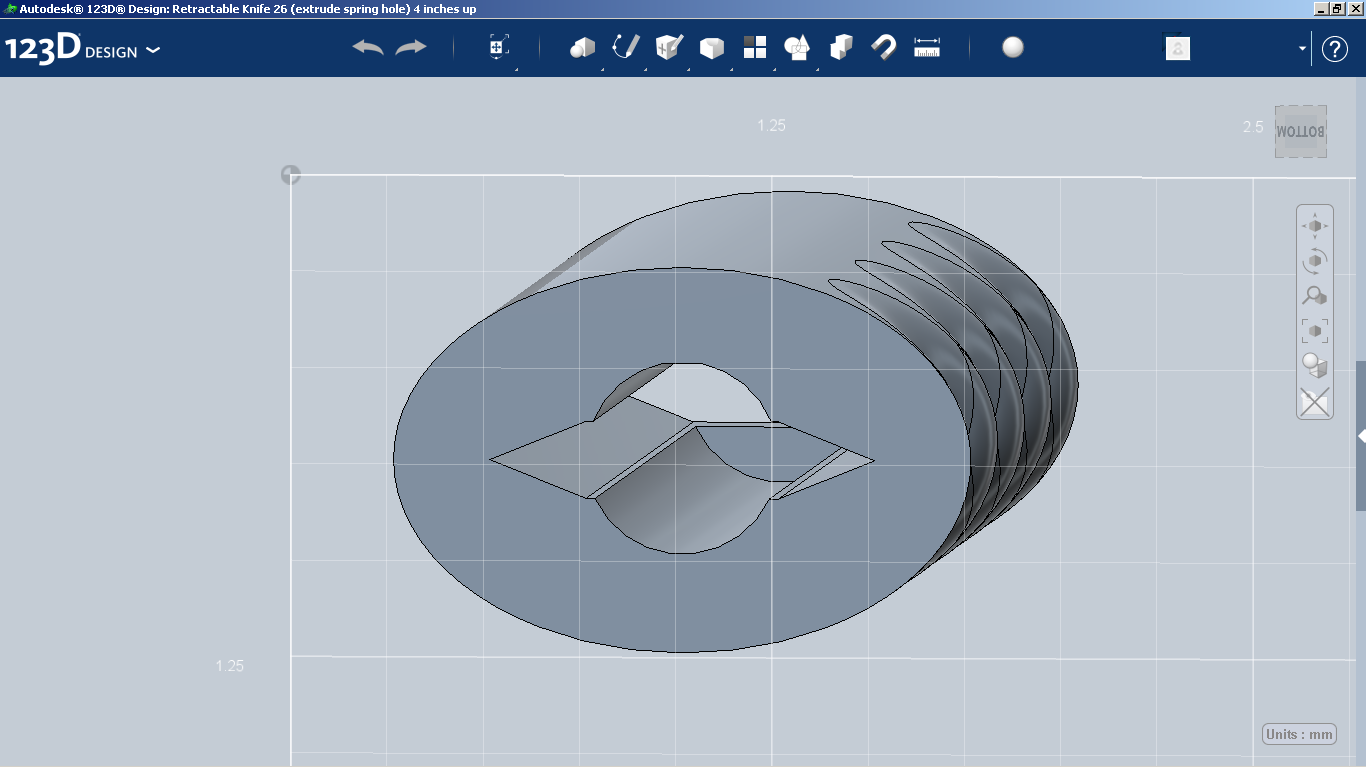Toggle visibility with the hide/show tool
Screen dimensions: 1366x768
click(1177, 47)
